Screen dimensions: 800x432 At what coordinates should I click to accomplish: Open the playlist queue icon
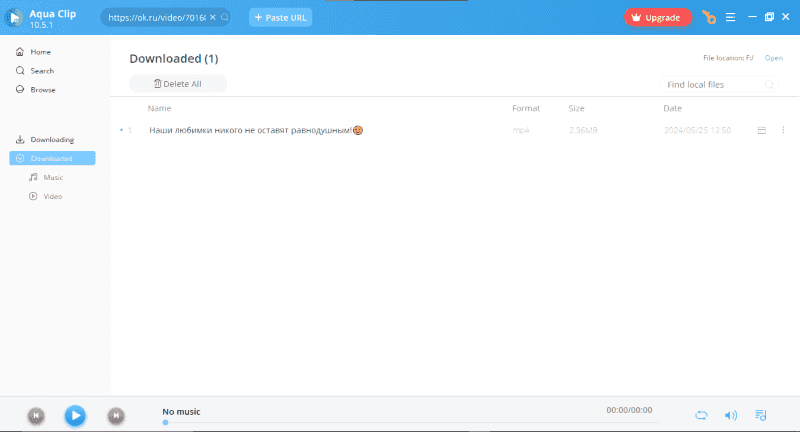tap(761, 415)
